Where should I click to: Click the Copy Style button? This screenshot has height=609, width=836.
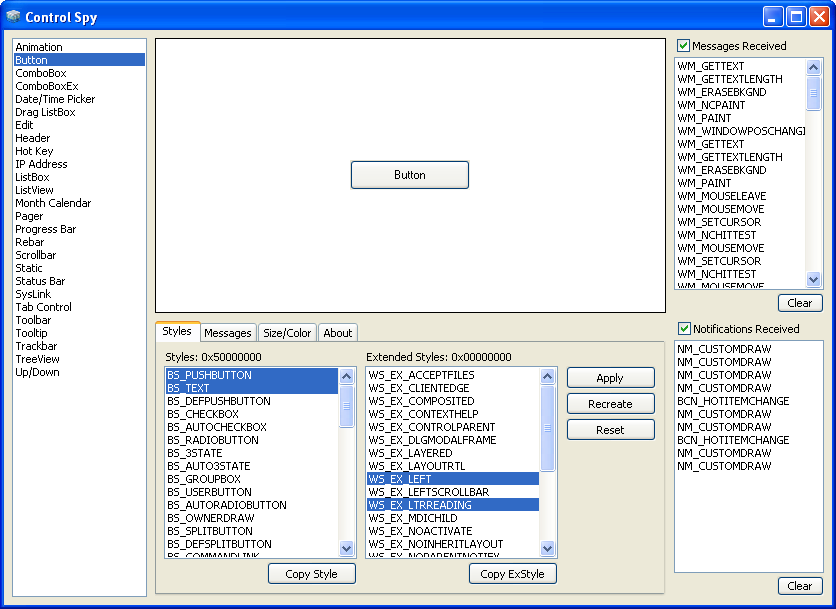pos(311,574)
